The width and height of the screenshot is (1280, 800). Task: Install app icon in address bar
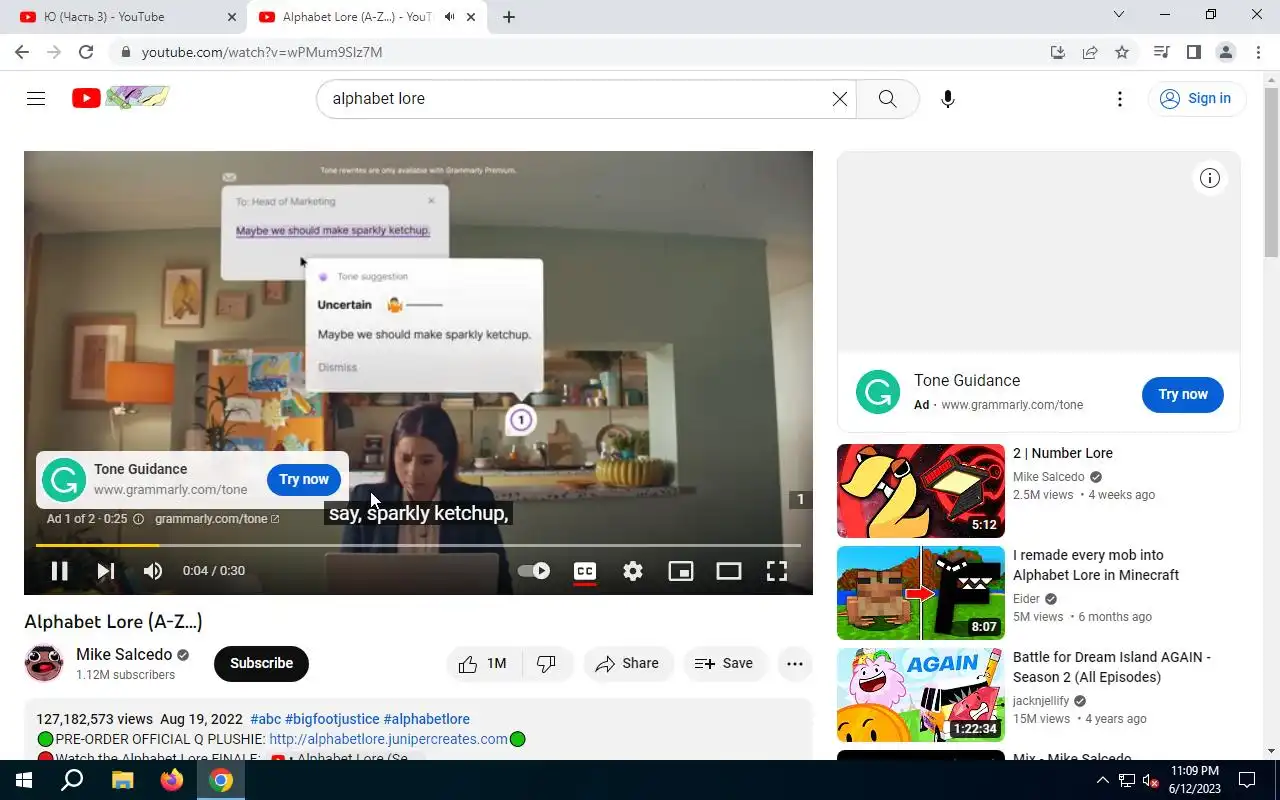pos(1058,52)
